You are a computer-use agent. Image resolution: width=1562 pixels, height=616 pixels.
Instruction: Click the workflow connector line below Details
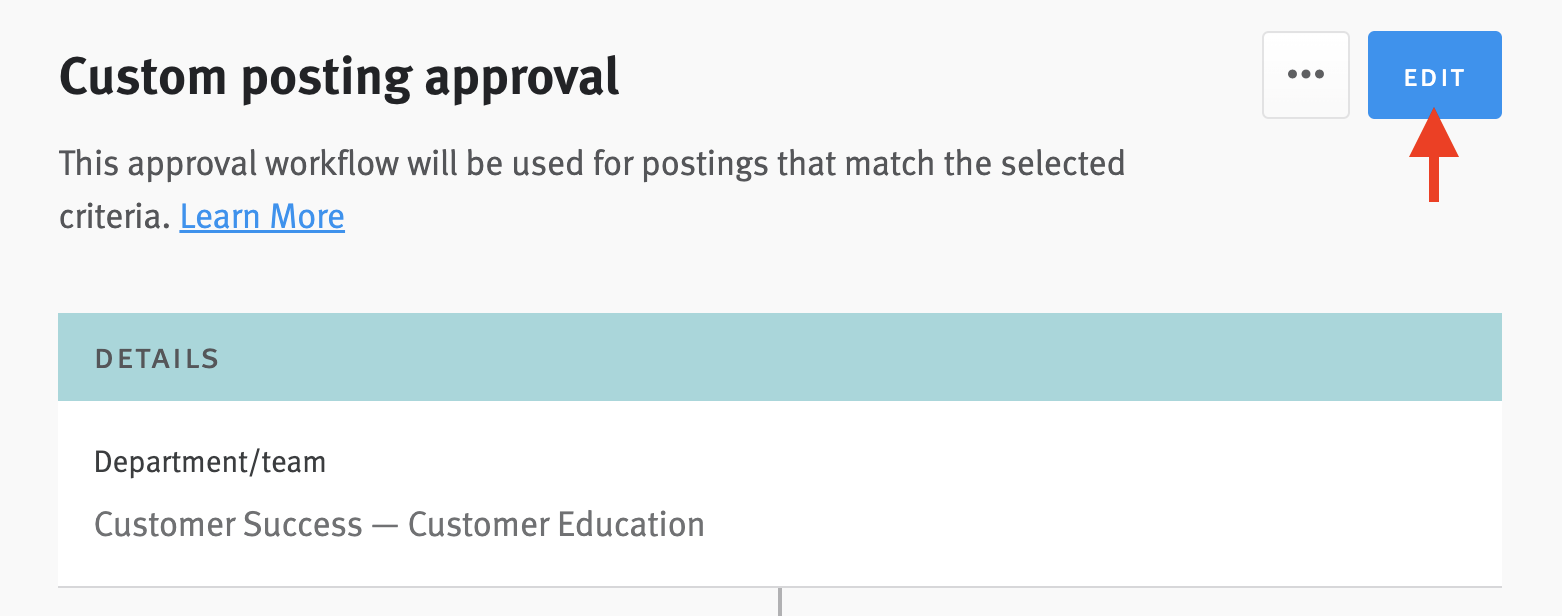point(780,600)
